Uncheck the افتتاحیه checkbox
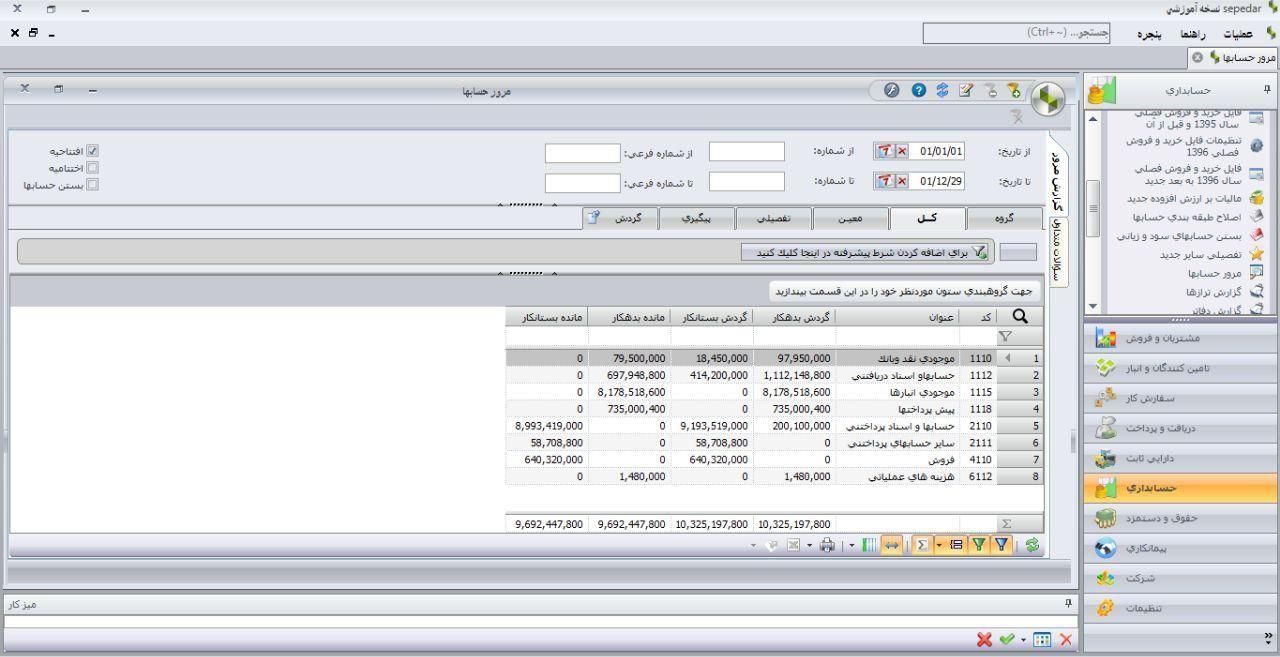The image size is (1280, 657). (x=93, y=151)
